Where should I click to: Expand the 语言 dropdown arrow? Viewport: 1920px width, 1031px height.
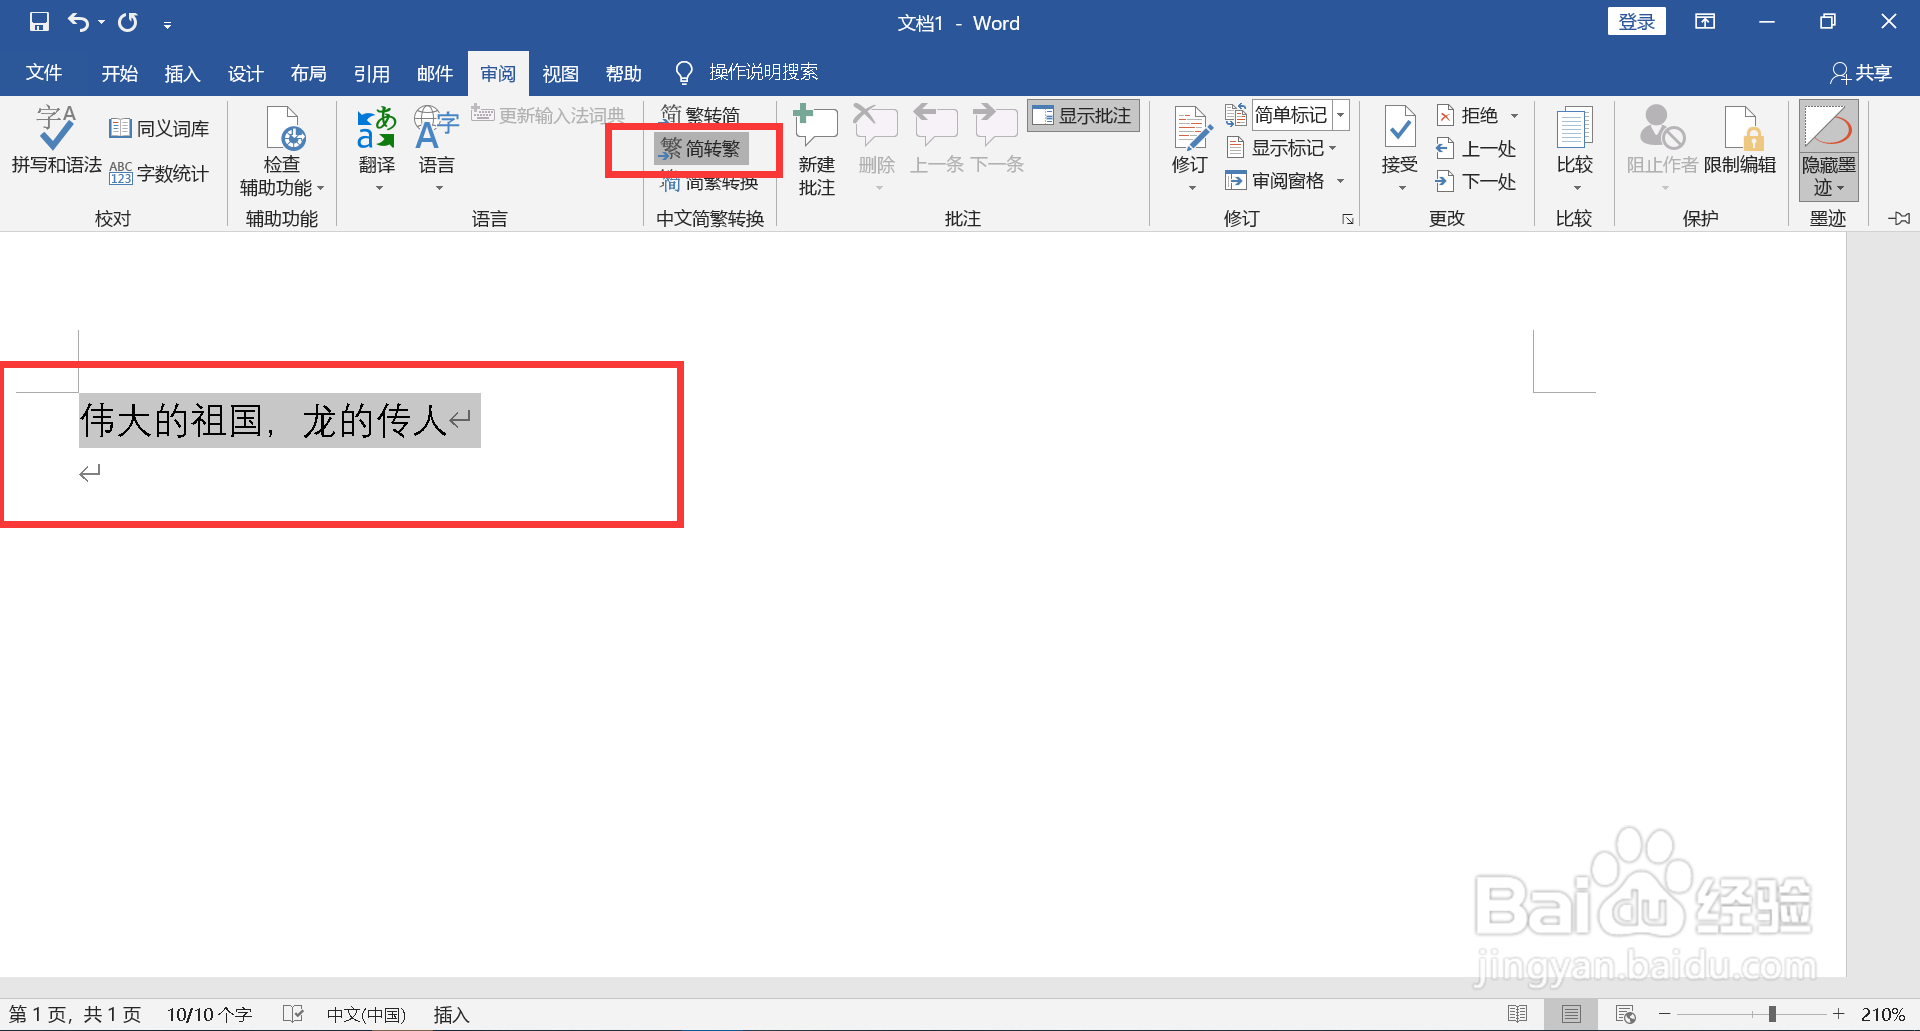438,188
